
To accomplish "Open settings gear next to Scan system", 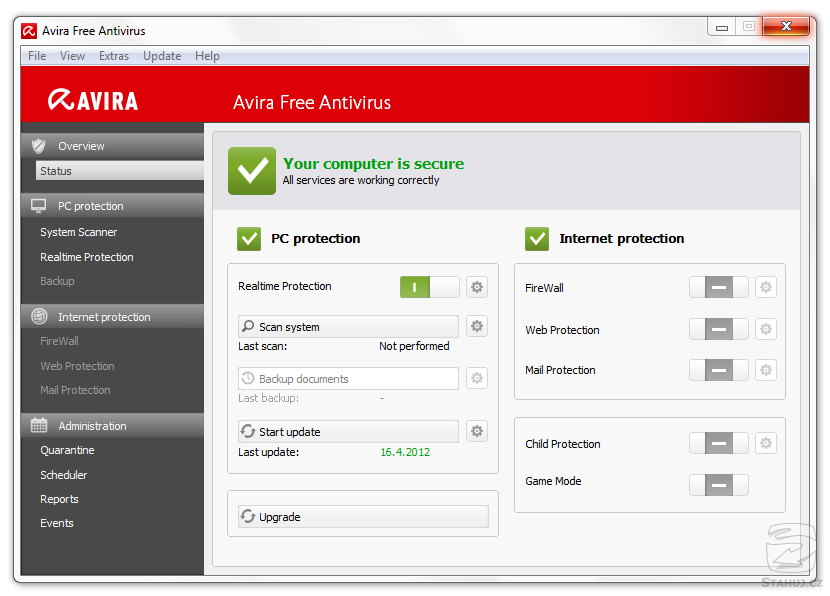I will (x=477, y=326).
